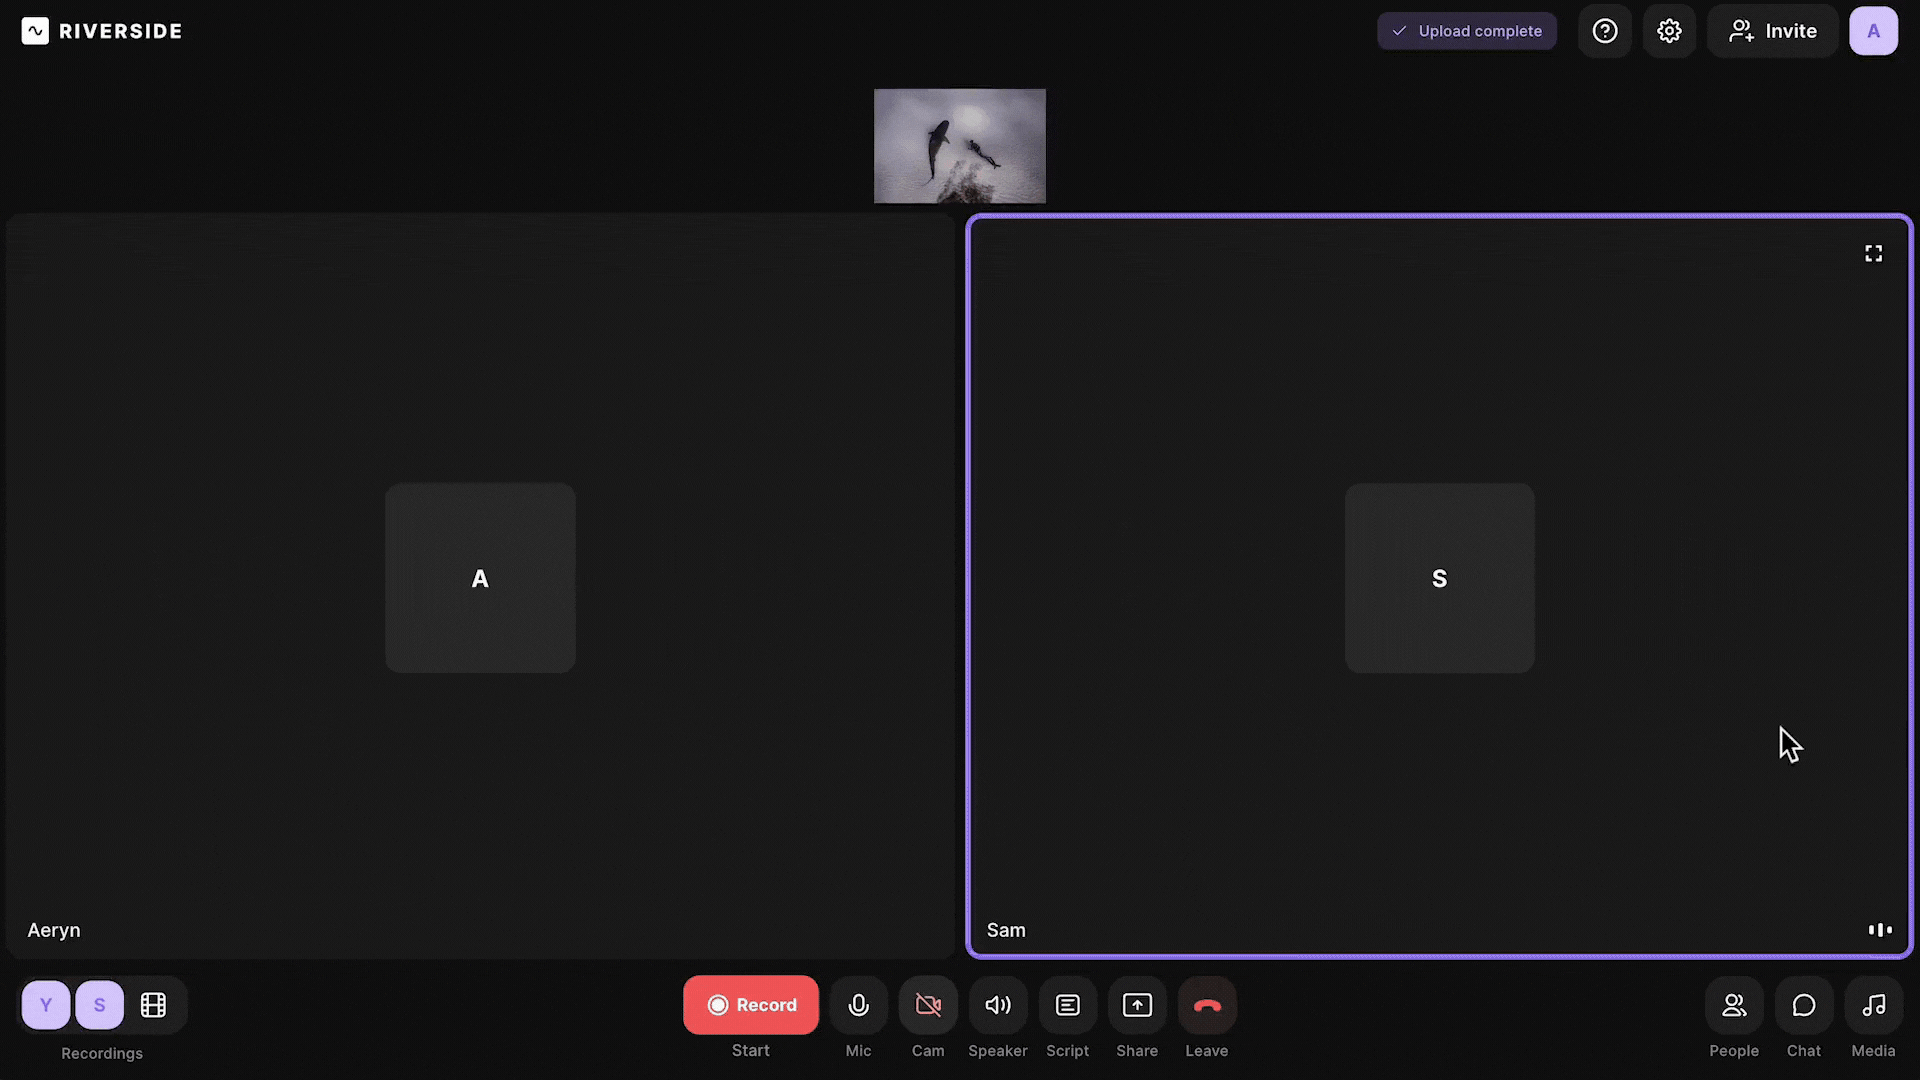Click the Riverside logo

(x=101, y=31)
